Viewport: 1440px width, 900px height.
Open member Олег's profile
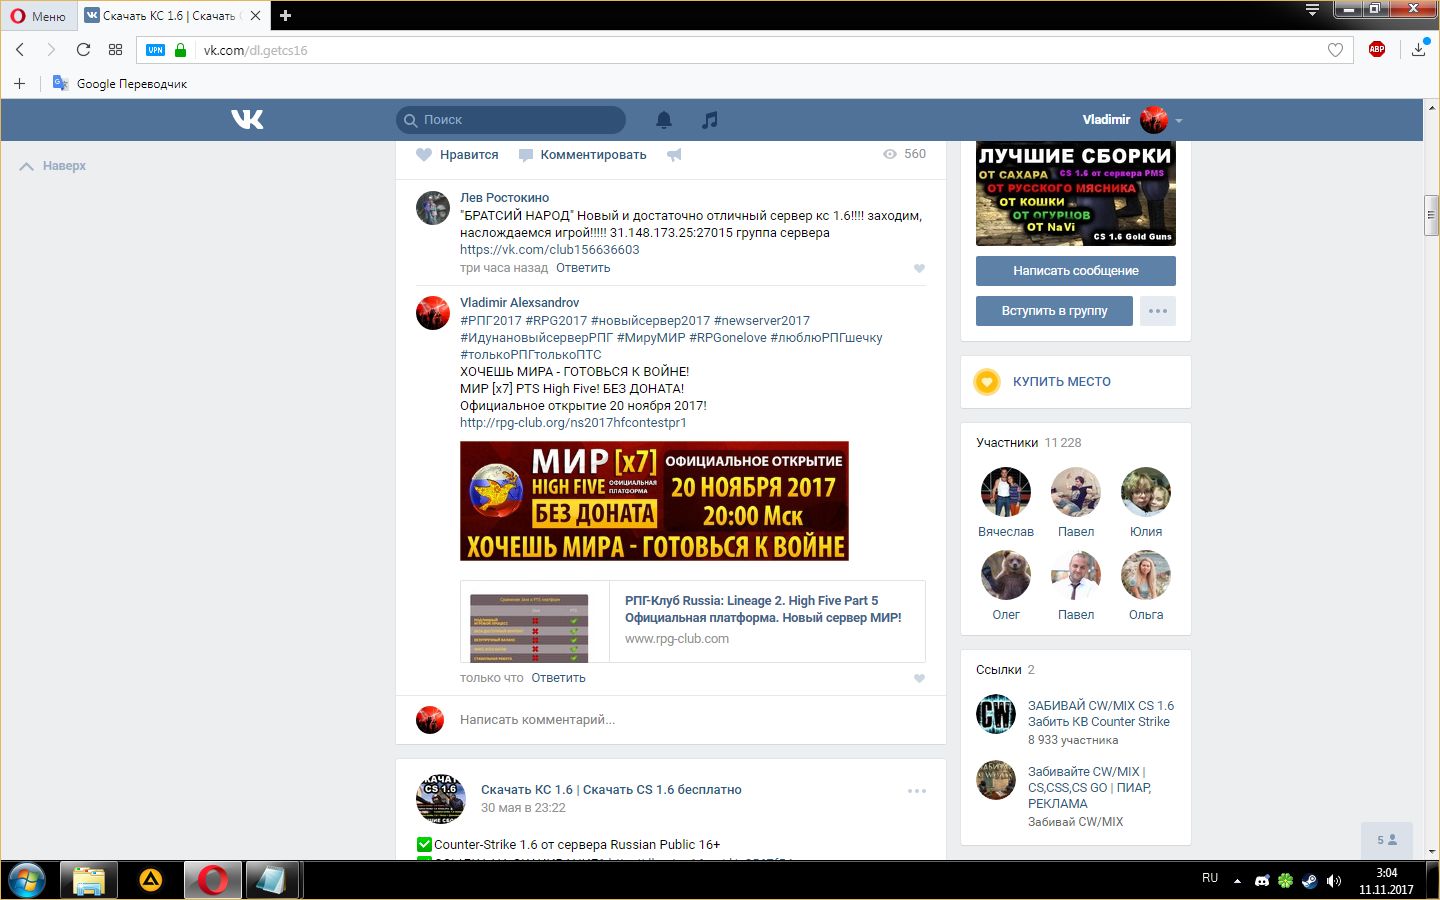[x=1006, y=585]
